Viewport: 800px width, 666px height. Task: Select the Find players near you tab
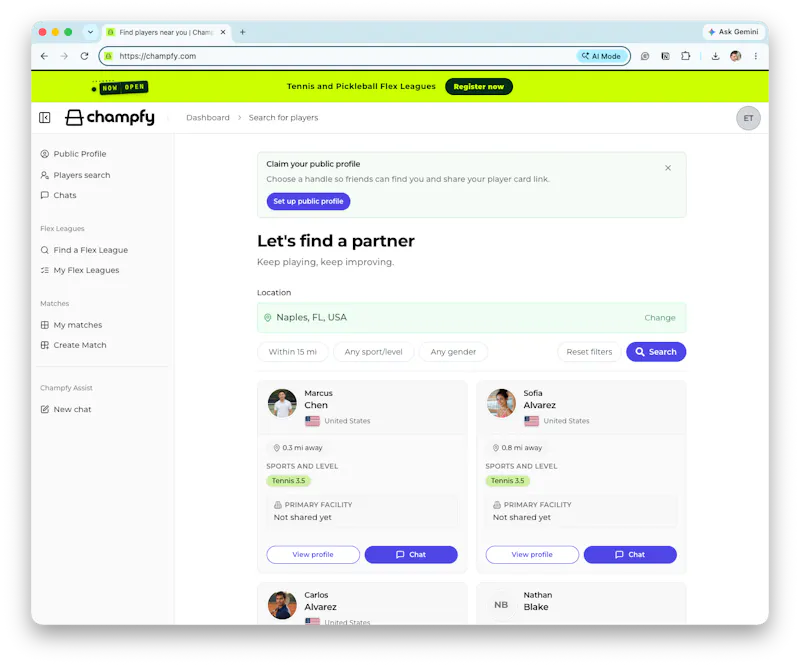coord(166,32)
